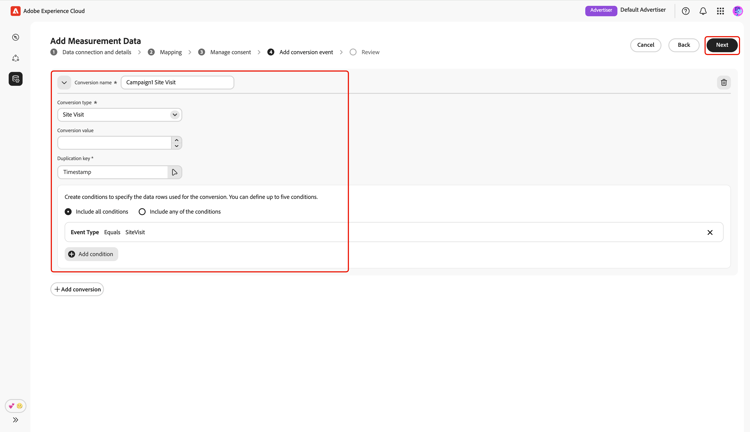Screen dimensions: 750x432
Task: Click the Next button
Action: tap(722, 45)
